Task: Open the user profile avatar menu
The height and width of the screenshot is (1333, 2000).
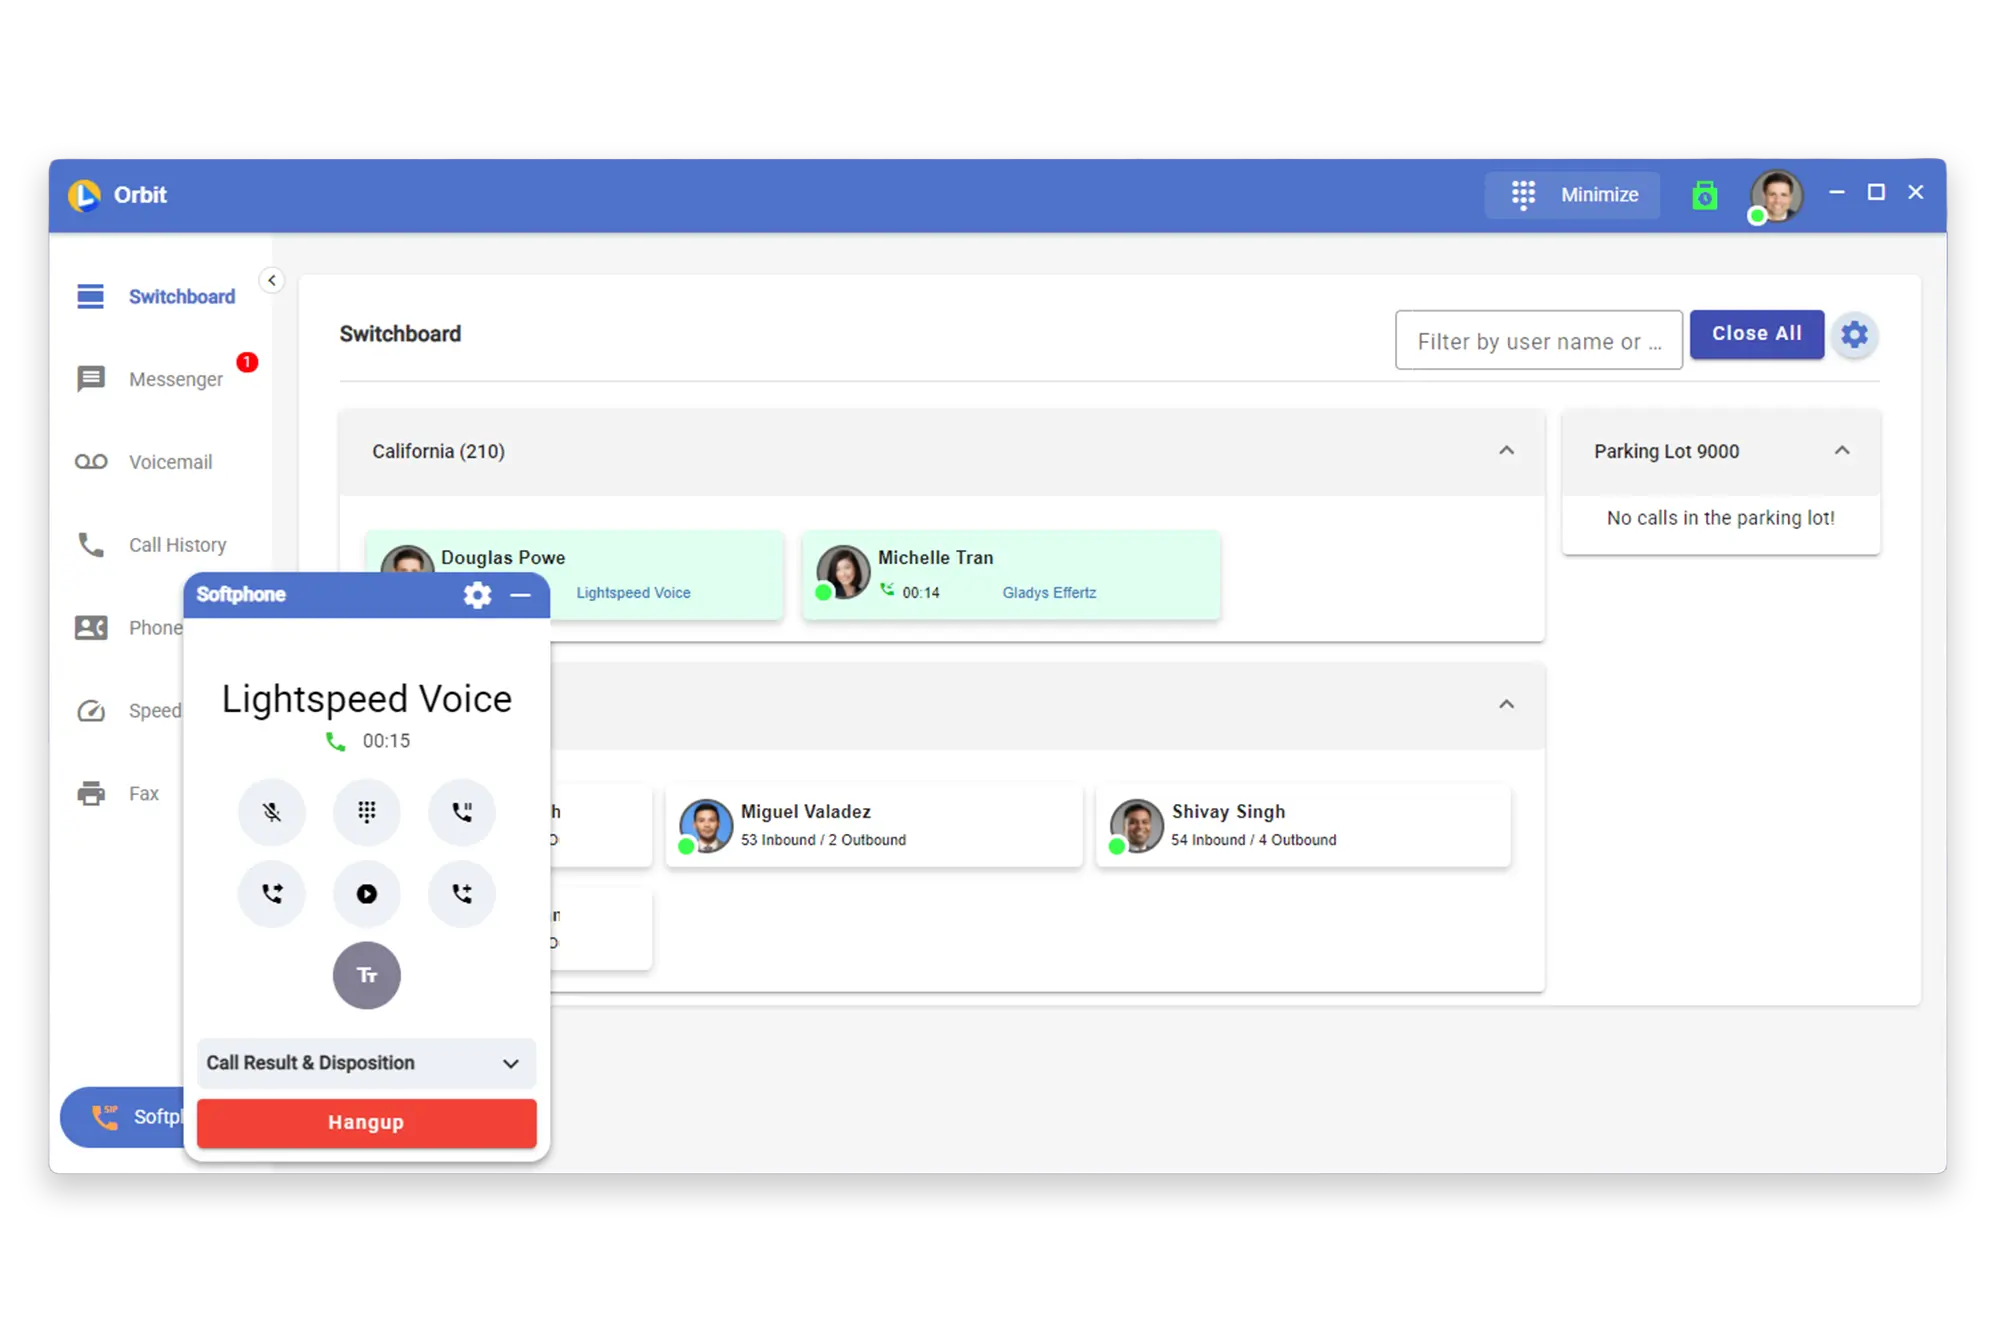Action: pos(1776,195)
